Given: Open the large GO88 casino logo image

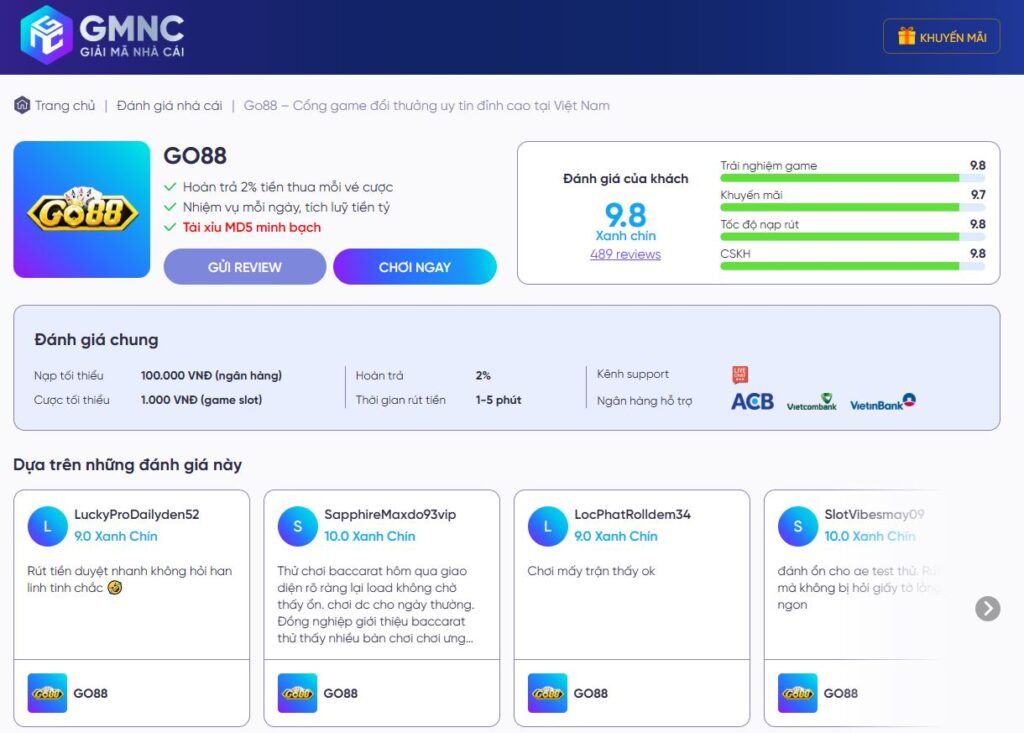Looking at the screenshot, I should [x=82, y=210].
